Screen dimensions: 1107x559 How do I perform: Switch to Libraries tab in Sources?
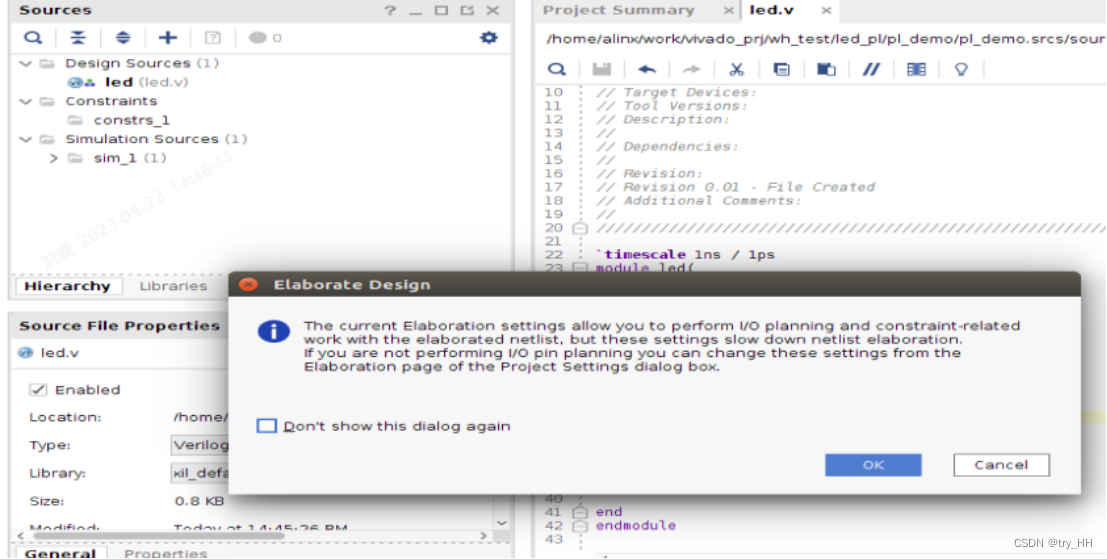[173, 286]
